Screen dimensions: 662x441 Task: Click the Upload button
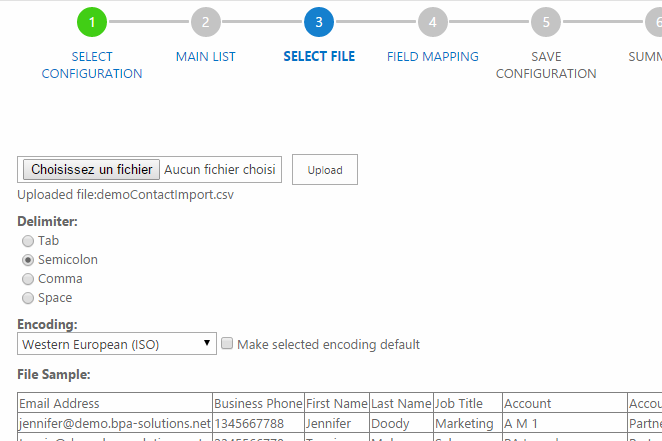[x=325, y=170]
